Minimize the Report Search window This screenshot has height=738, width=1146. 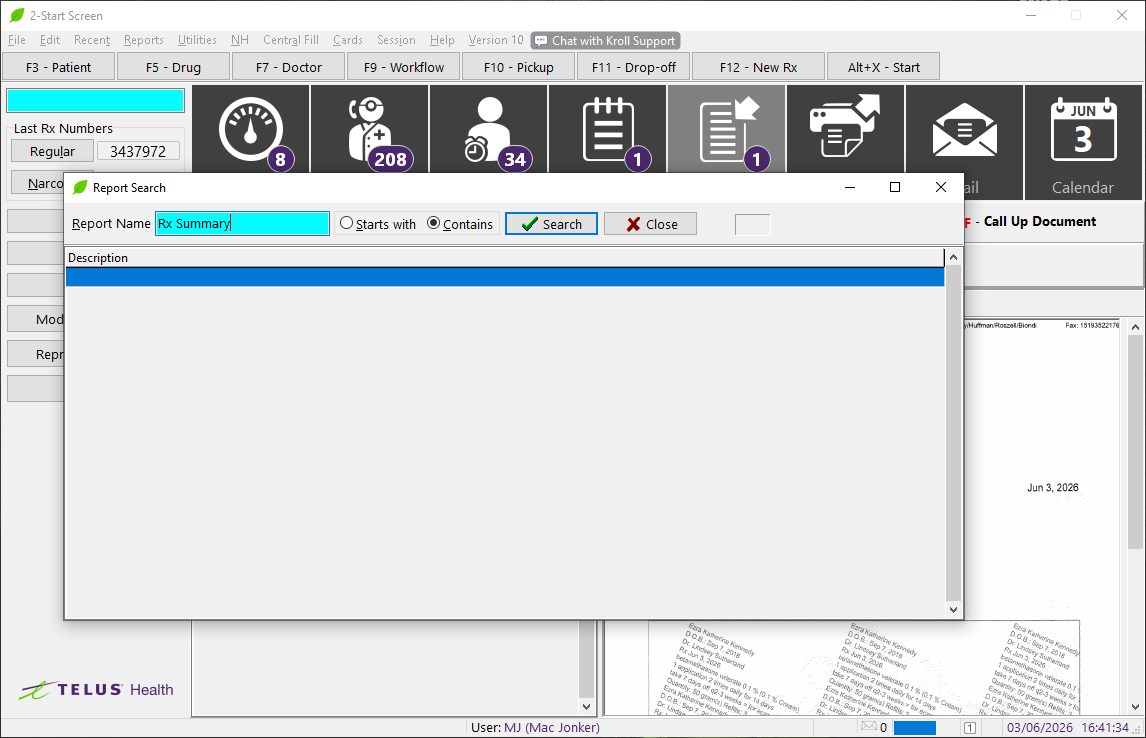pyautogui.click(x=850, y=187)
